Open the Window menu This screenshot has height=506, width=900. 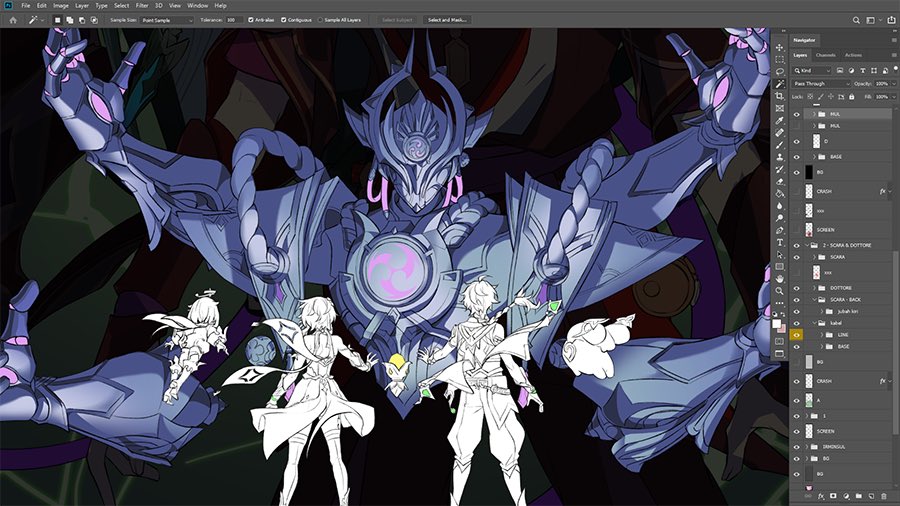click(x=197, y=6)
